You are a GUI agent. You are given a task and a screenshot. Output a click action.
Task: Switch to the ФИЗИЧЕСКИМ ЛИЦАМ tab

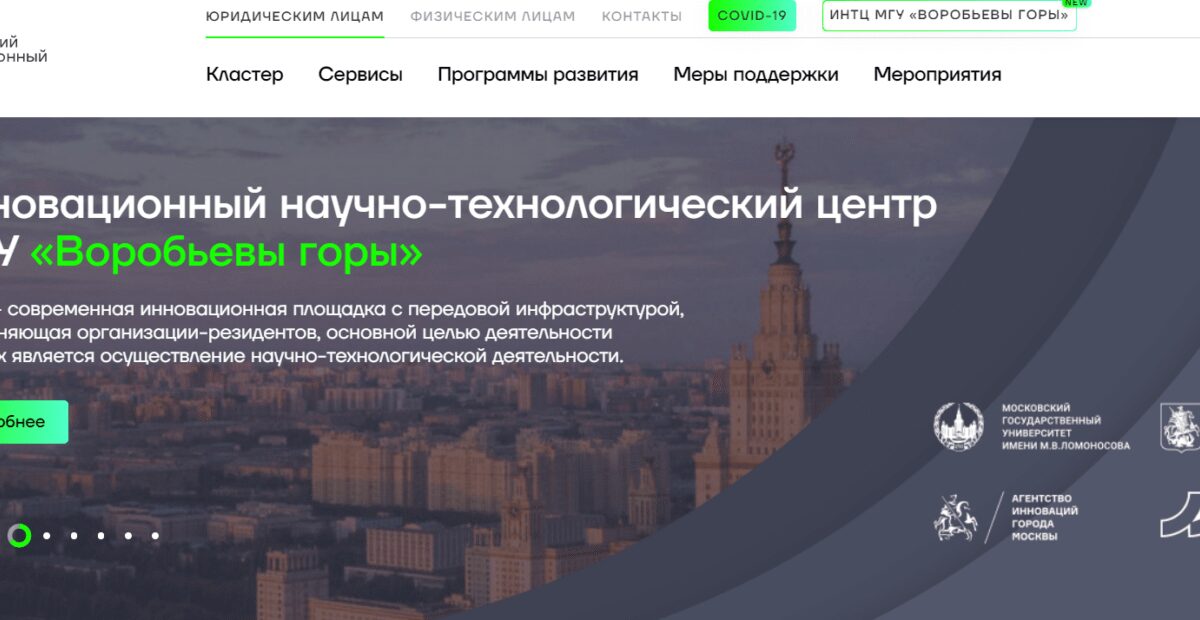tap(492, 17)
